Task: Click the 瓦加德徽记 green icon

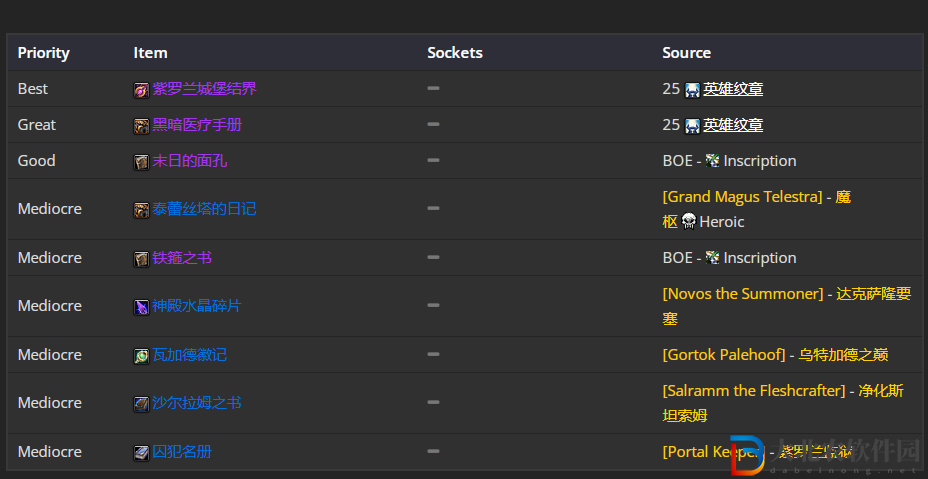Action: 141,356
